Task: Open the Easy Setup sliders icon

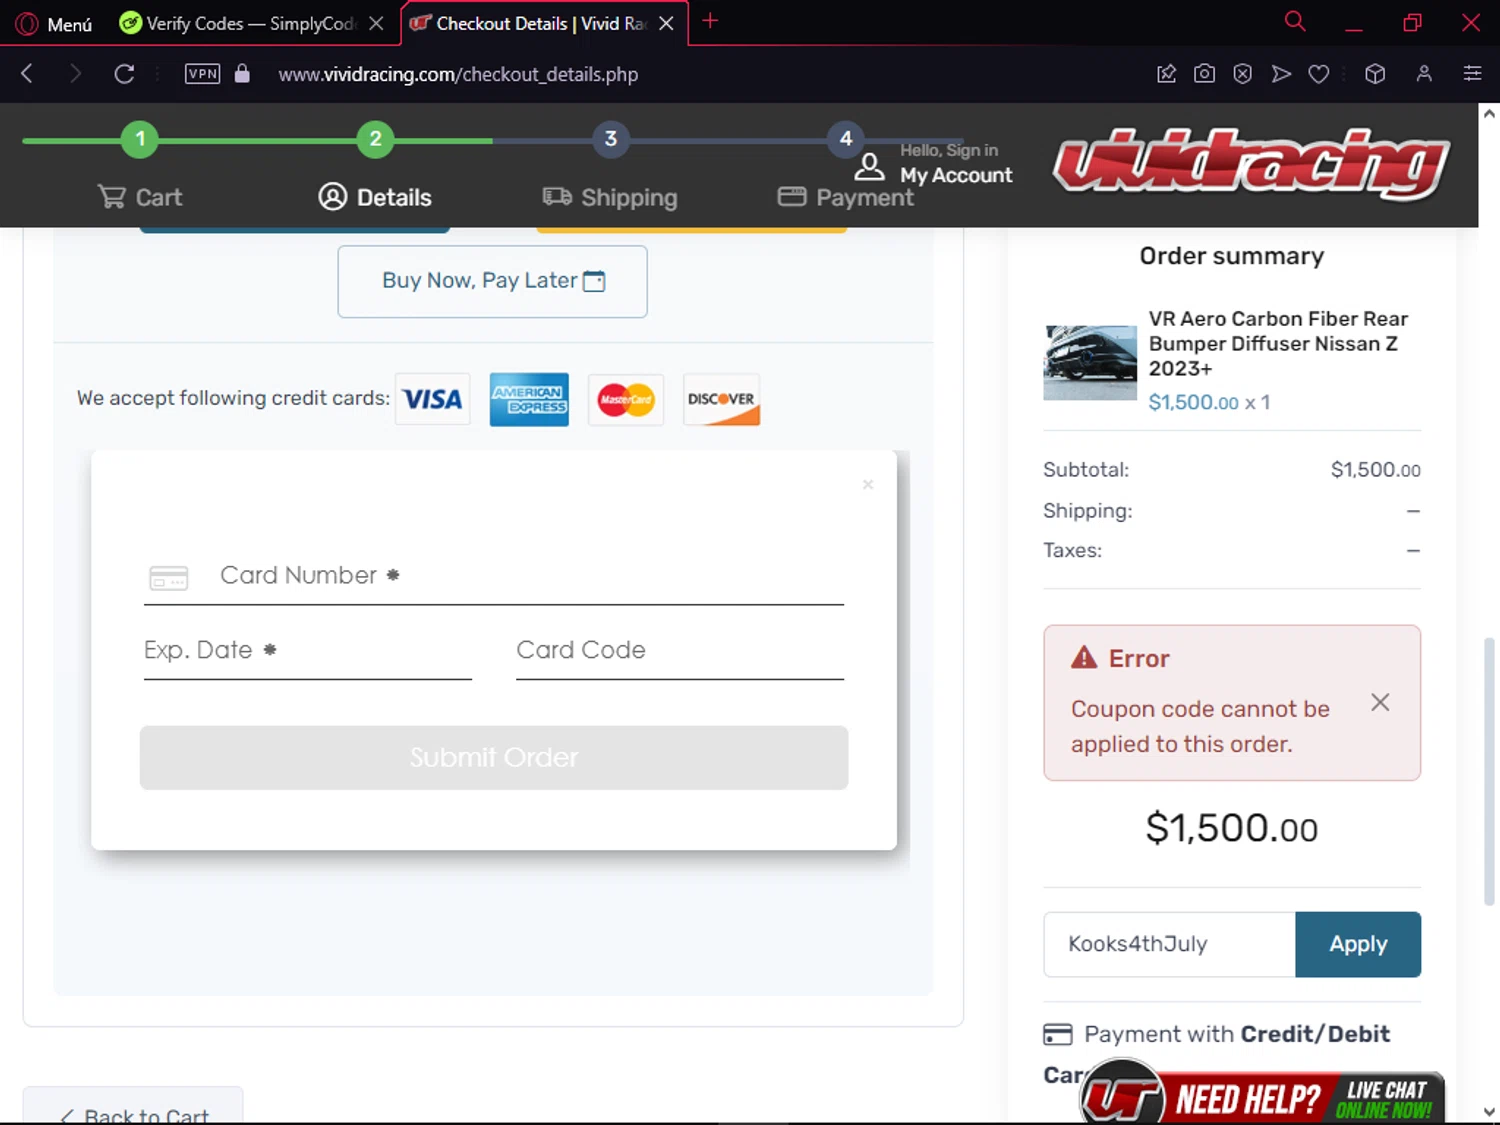Action: click(1472, 74)
